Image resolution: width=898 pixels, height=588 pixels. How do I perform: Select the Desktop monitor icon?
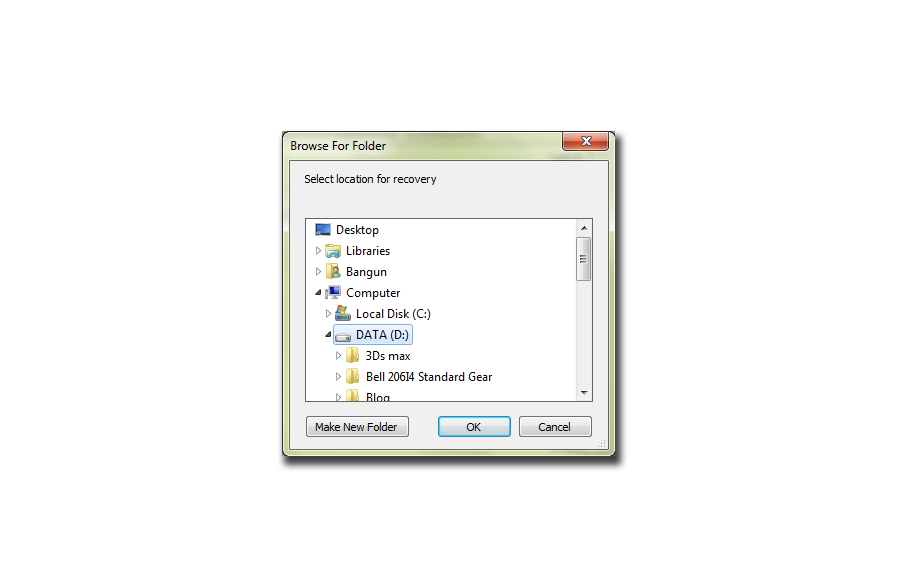tap(323, 230)
